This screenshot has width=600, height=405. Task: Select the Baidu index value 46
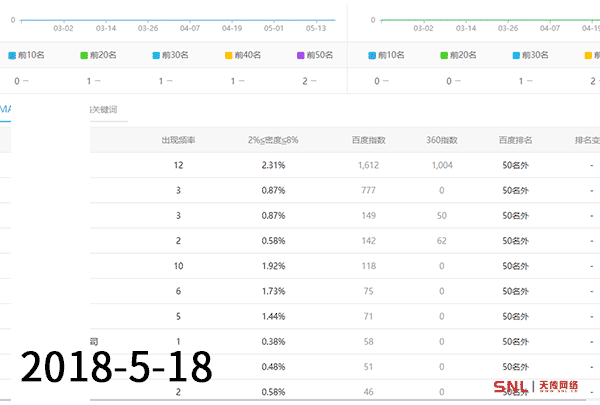(x=368, y=392)
